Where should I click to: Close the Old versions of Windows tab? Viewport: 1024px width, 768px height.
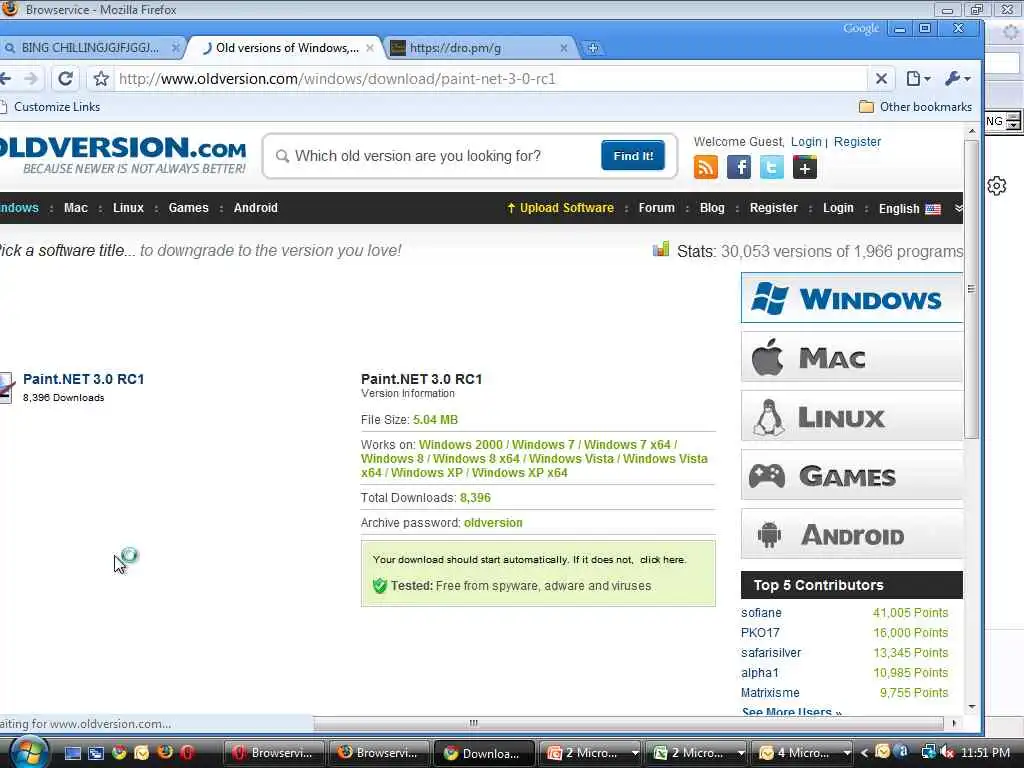click(370, 48)
